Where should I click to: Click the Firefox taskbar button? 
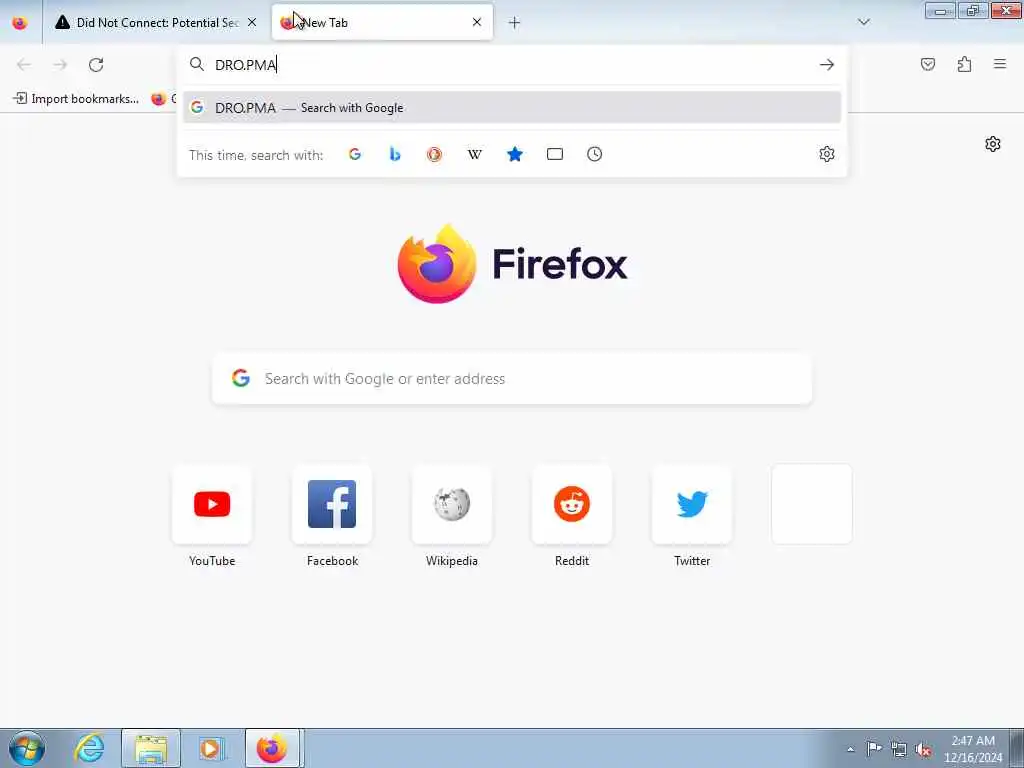point(273,748)
